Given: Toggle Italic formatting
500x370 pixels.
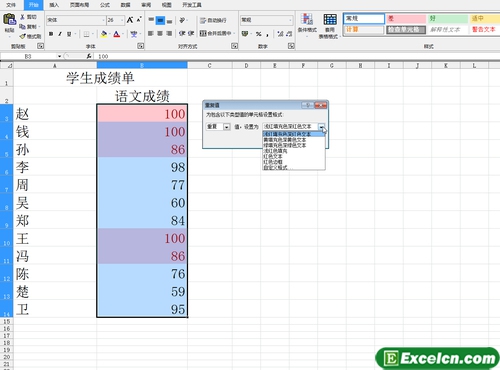Looking at the screenshot, I should click(60, 34).
